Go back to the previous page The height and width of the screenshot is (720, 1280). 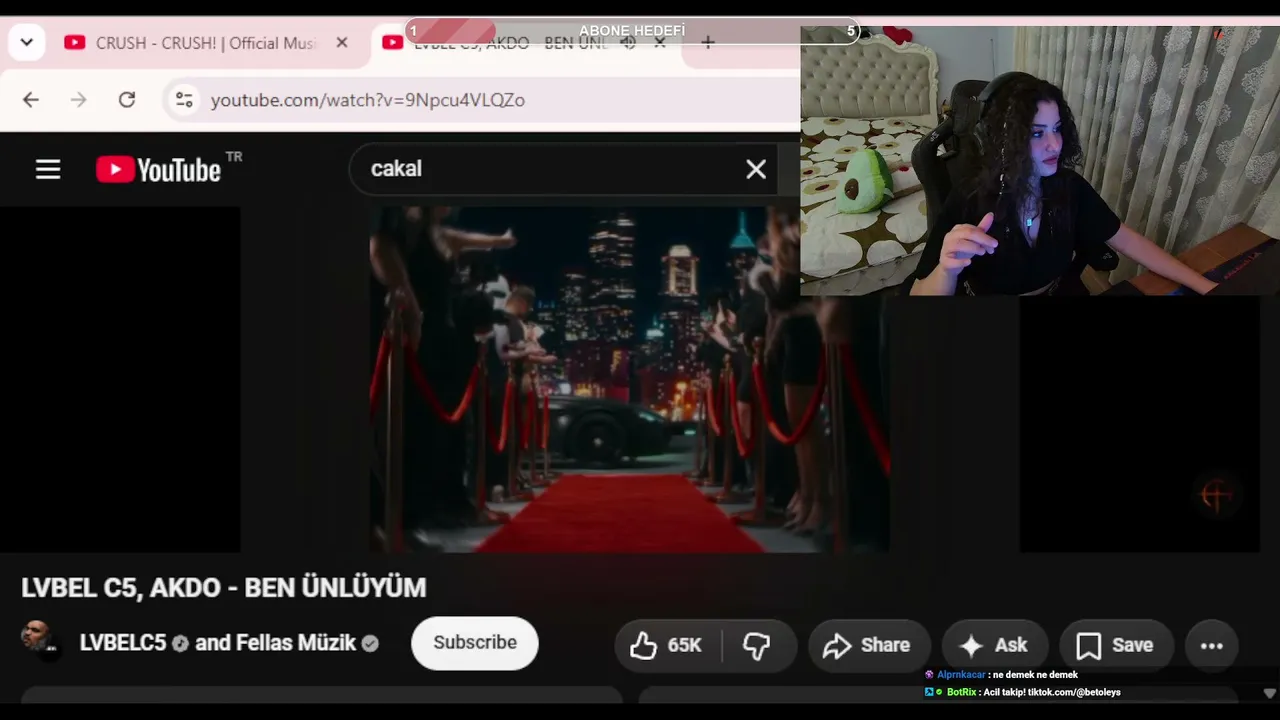[x=31, y=100]
